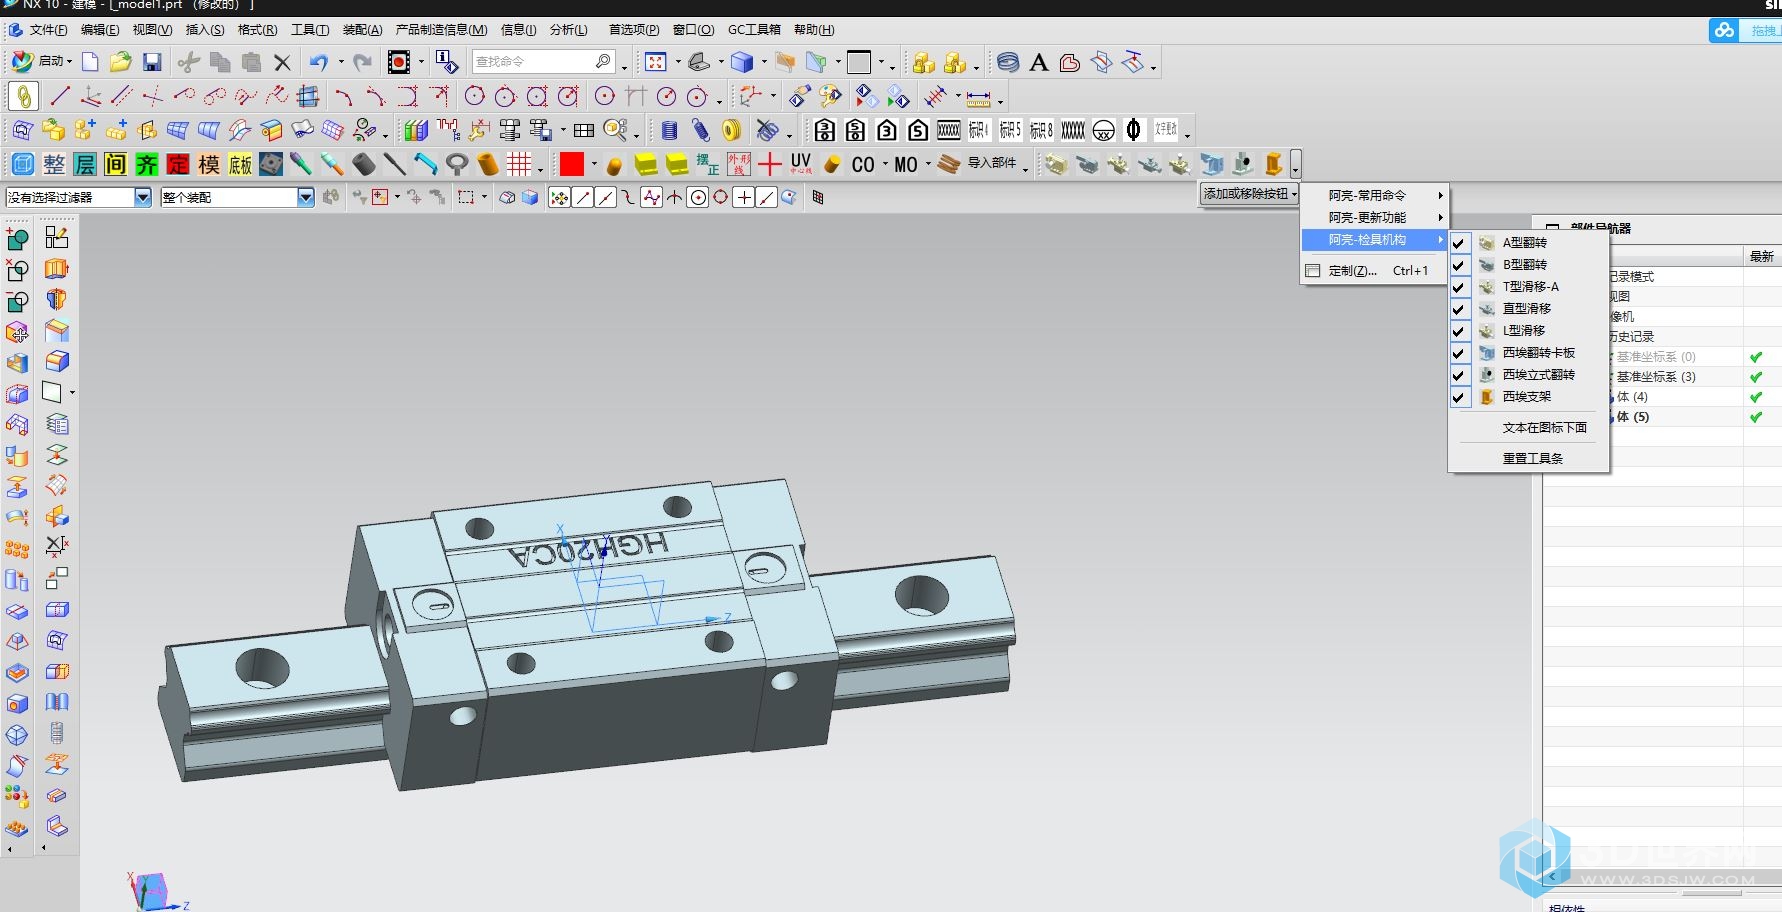This screenshot has height=912, width=1782.
Task: Click the Open folder icon
Action: (x=121, y=62)
